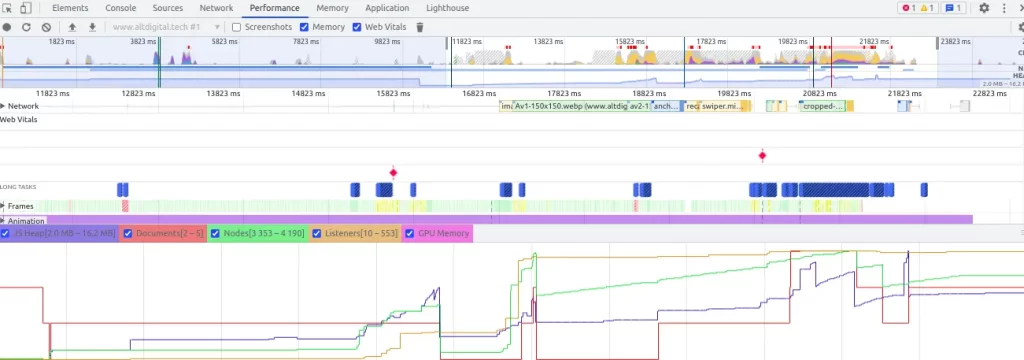Click the LONG TASKS track label
1024x360 pixels.
tap(18, 187)
